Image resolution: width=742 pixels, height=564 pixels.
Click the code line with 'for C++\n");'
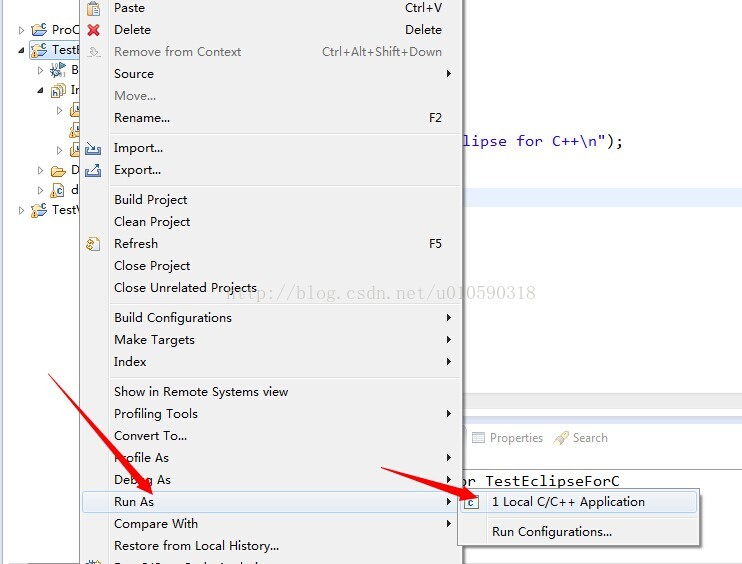pyautogui.click(x=542, y=141)
